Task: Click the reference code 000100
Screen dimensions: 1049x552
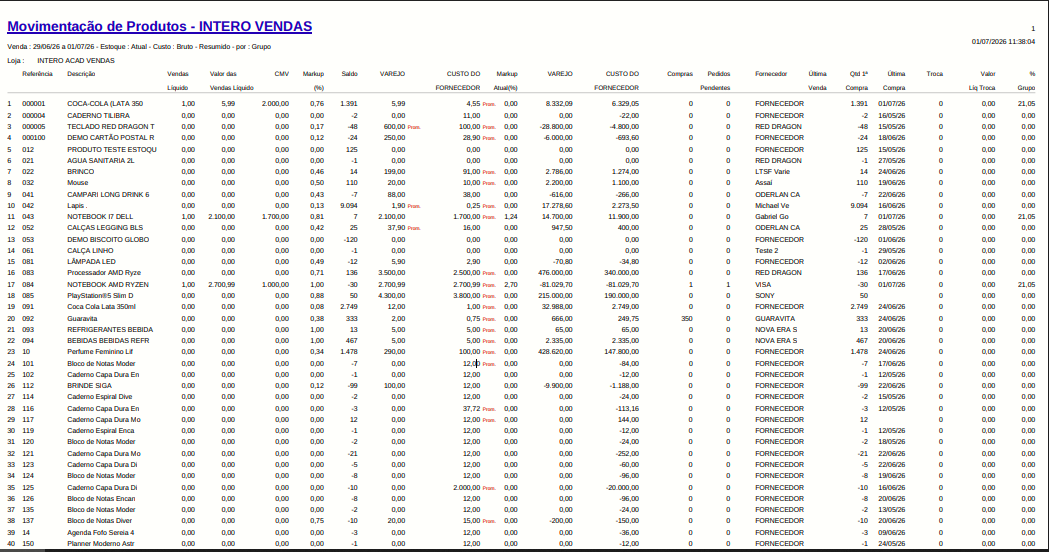Action: [x=33, y=138]
